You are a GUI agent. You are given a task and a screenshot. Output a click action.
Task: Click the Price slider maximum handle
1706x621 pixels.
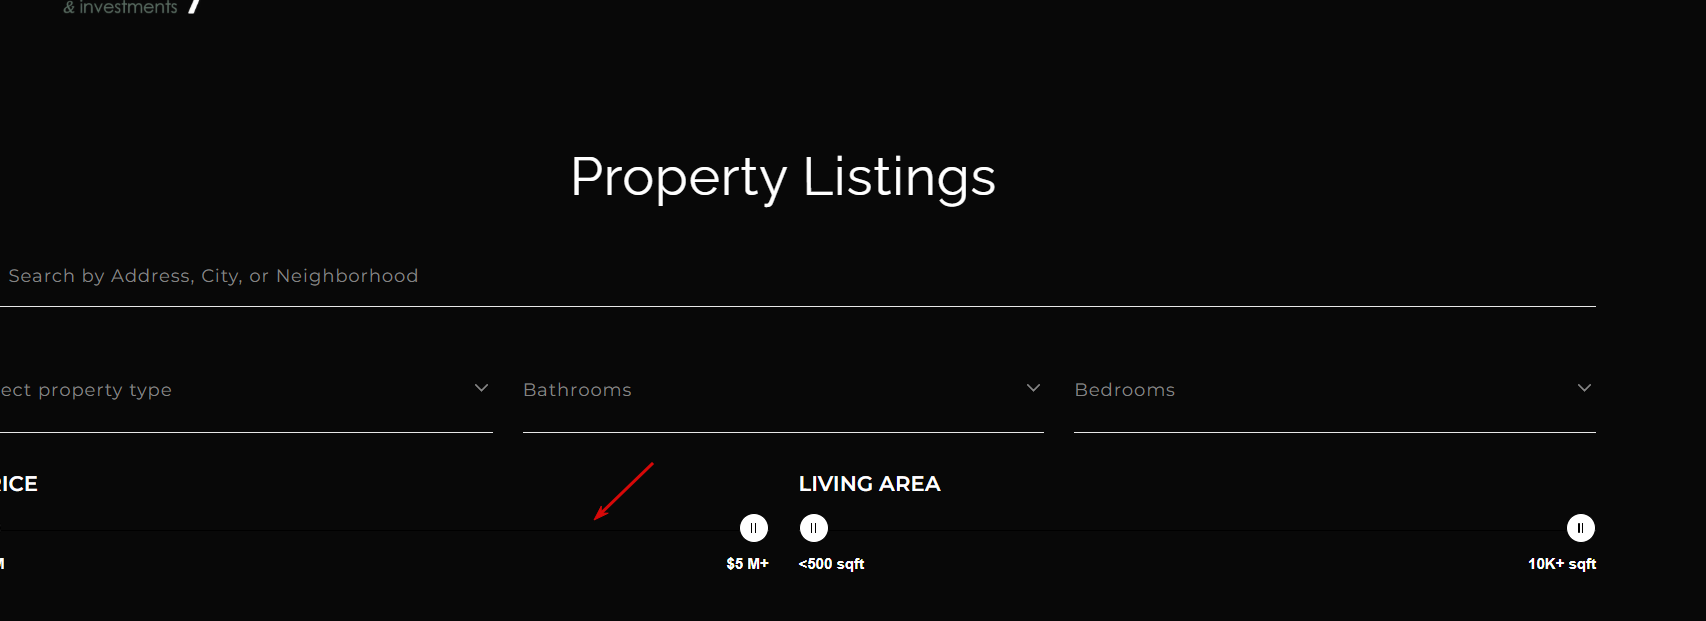[754, 528]
